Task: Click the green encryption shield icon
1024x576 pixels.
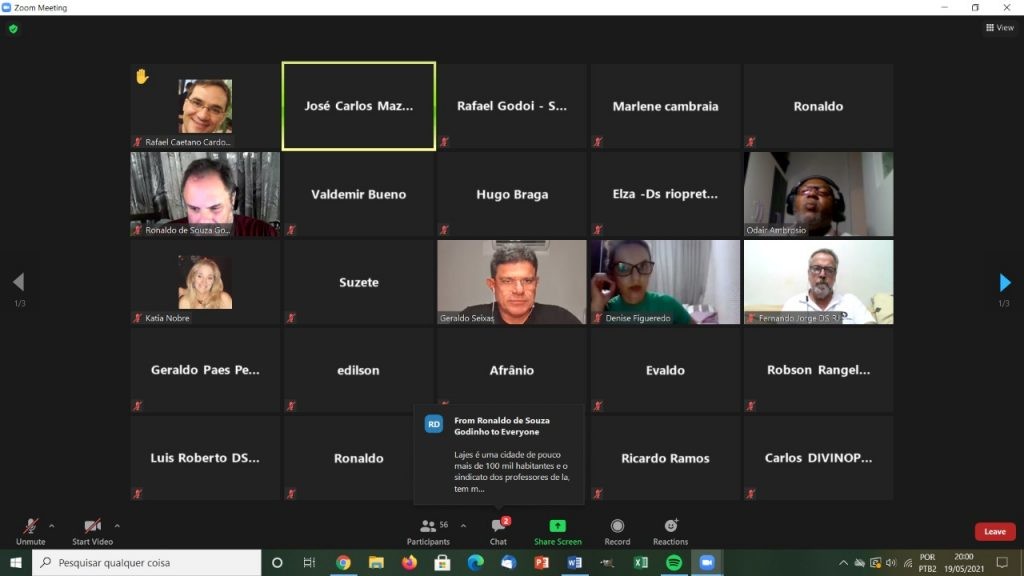Action: click(x=13, y=29)
